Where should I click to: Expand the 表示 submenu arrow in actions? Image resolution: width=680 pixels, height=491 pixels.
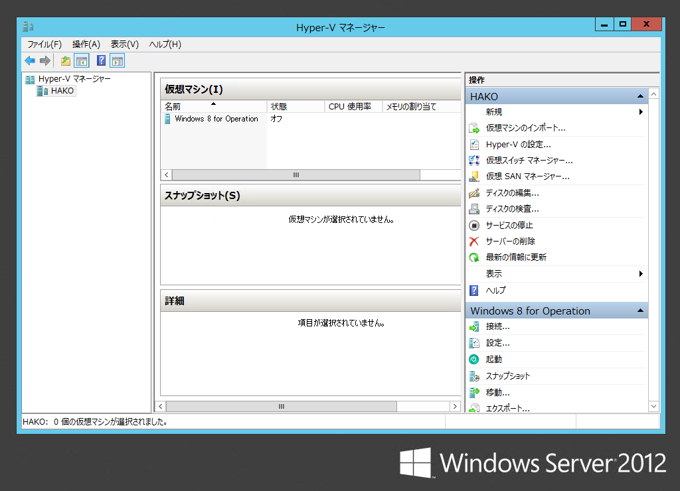(641, 274)
